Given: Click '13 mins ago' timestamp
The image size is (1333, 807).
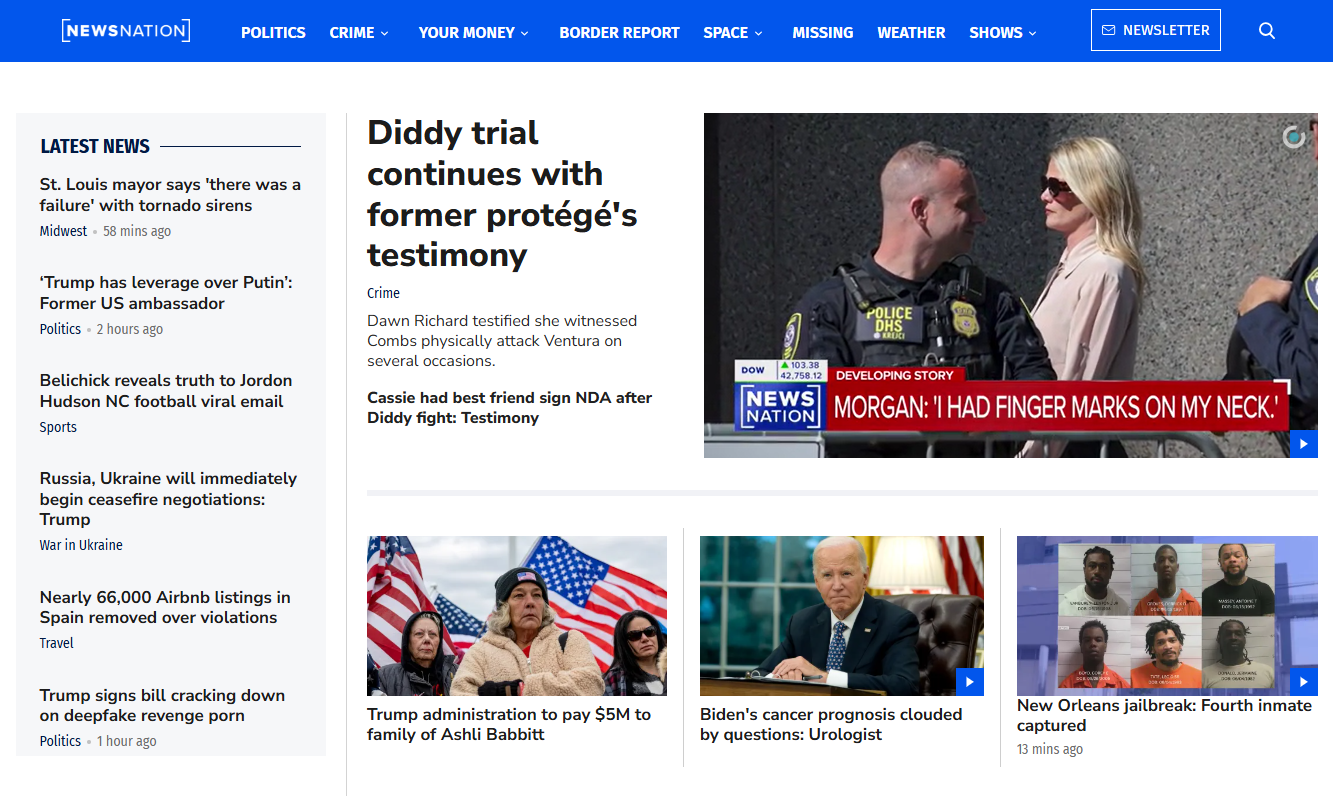Looking at the screenshot, I should click(x=1050, y=749).
